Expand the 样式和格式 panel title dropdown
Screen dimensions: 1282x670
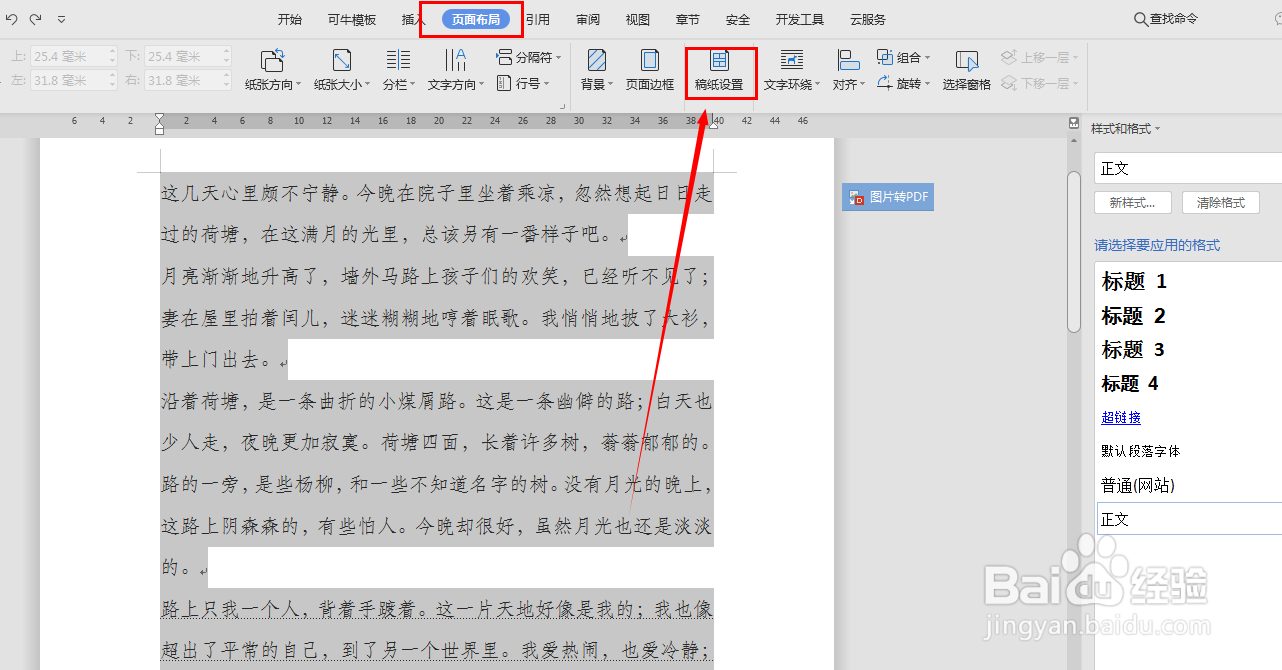click(1157, 129)
